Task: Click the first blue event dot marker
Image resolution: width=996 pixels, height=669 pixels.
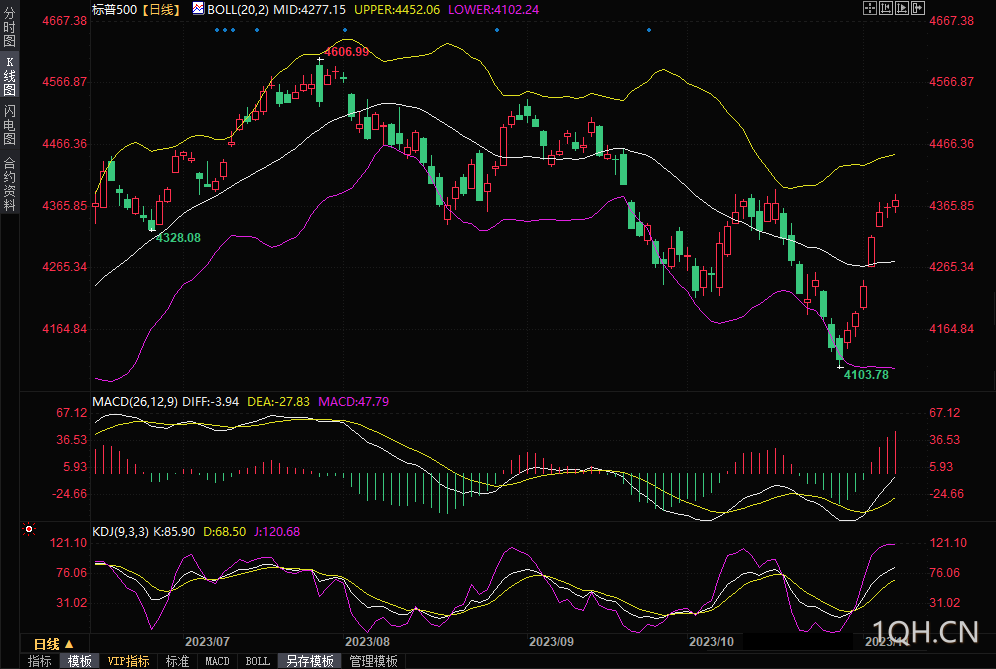Action: pyautogui.click(x=217, y=29)
